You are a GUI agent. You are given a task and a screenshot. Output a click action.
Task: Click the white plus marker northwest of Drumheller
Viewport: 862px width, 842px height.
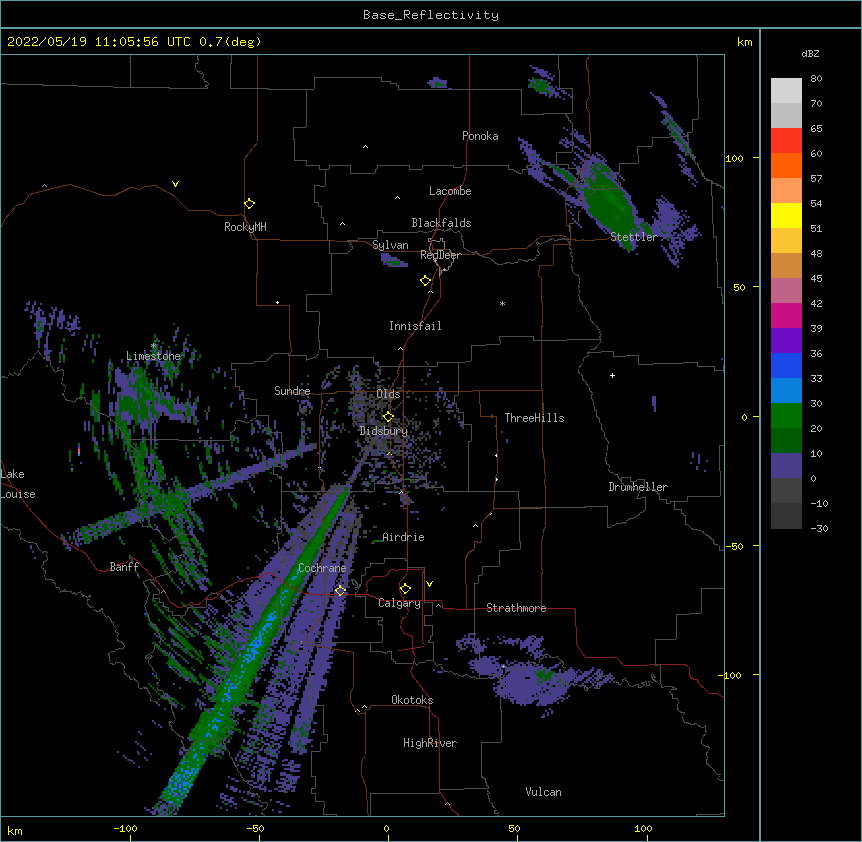pyautogui.click(x=612, y=375)
